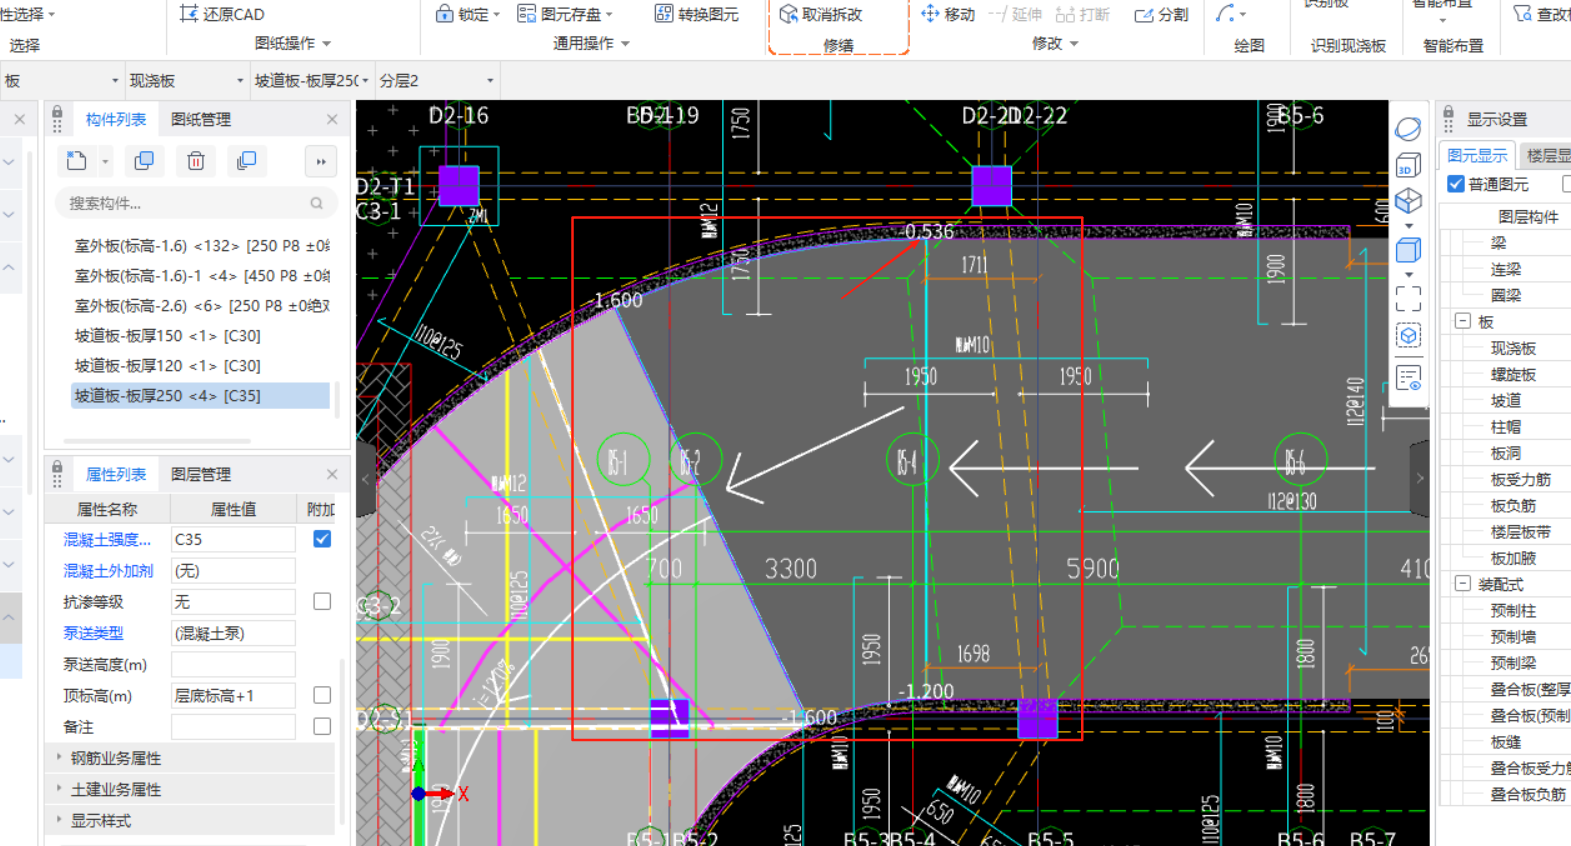Switch to 图层管理 tab
The image size is (1571, 846).
coord(201,474)
